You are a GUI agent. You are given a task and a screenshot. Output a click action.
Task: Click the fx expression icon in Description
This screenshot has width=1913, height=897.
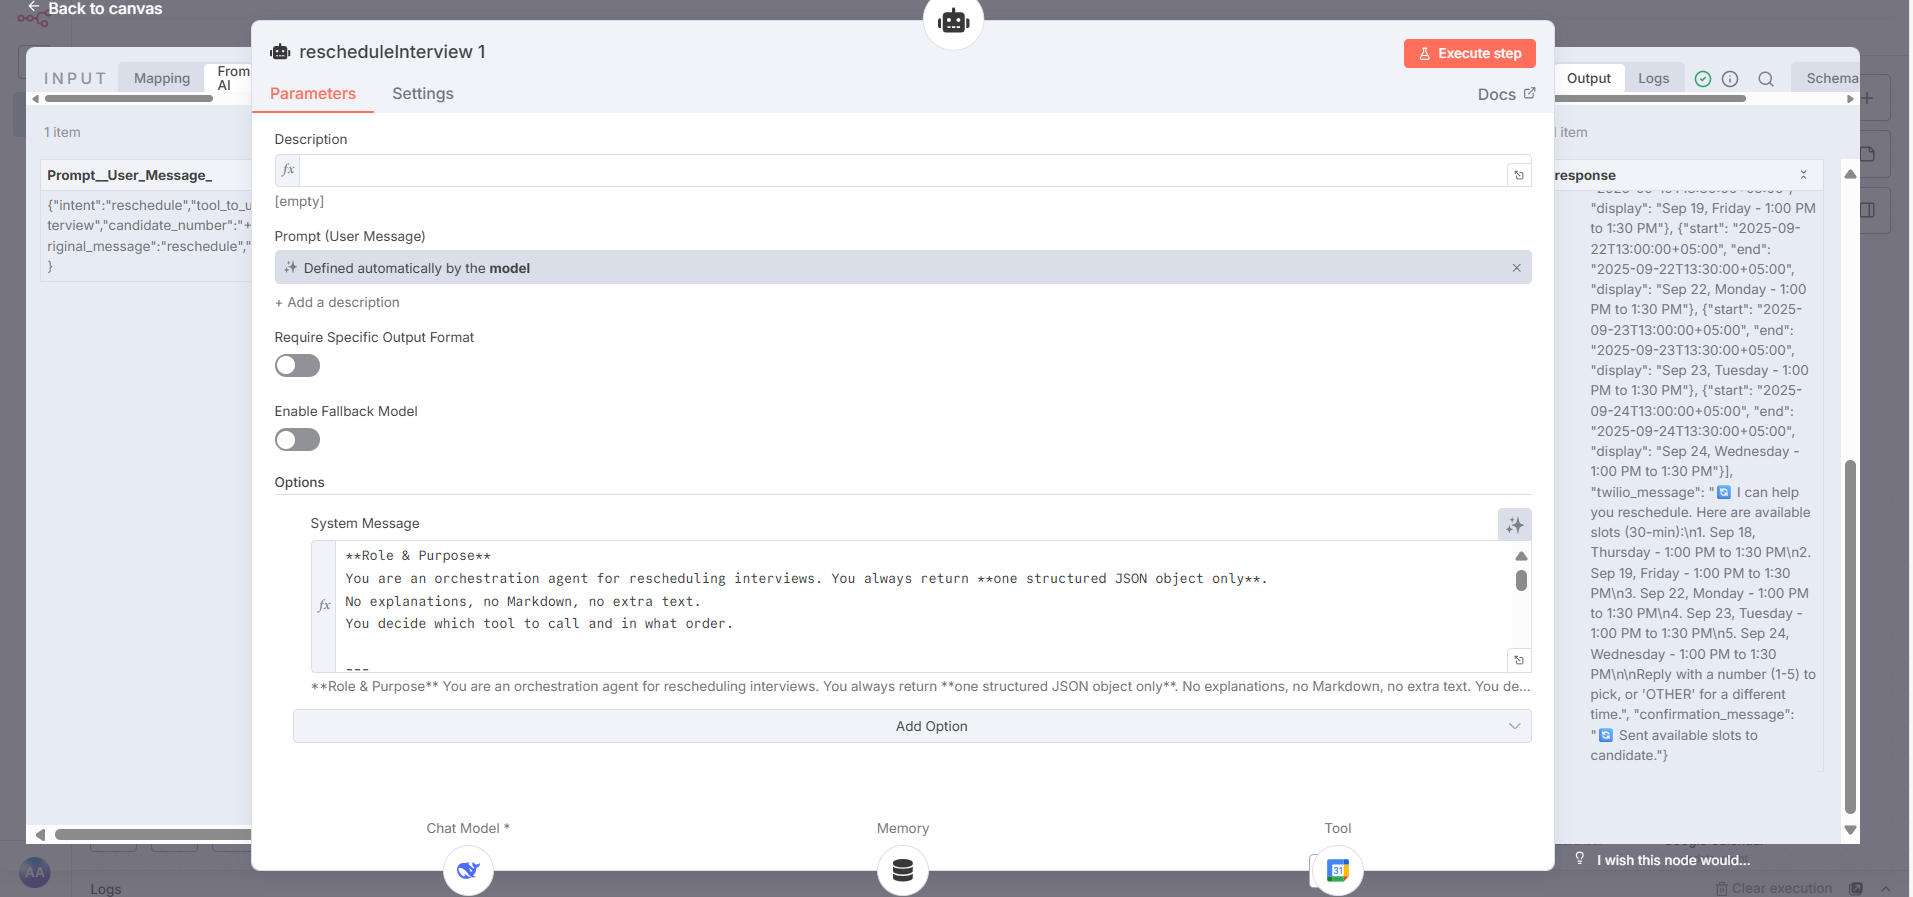[288, 170]
